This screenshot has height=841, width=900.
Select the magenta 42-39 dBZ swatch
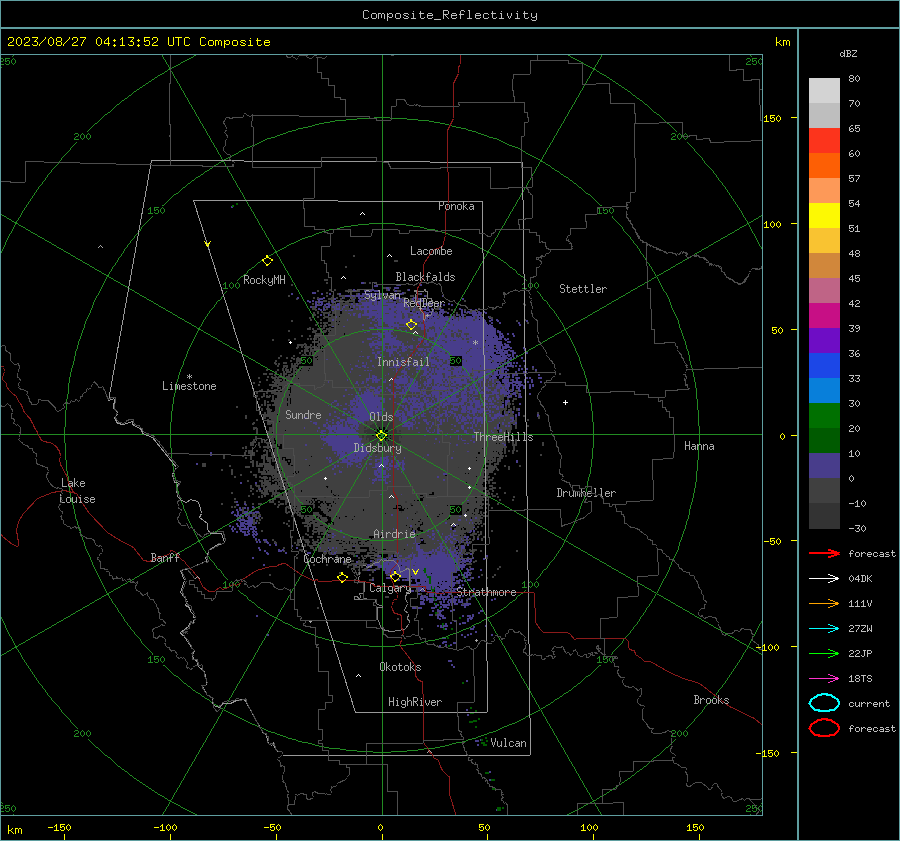pos(824,315)
